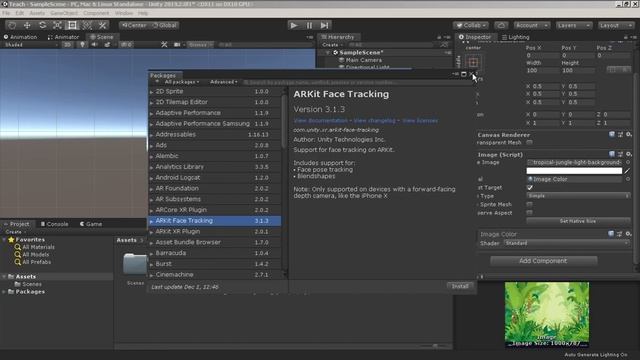Open Canvas Renderer gear menu

pyautogui.click(x=629, y=134)
